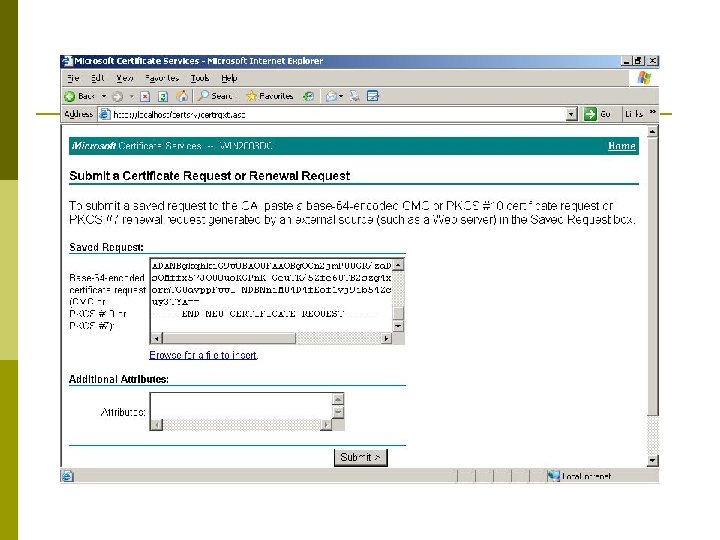The width and height of the screenshot is (720, 540).
Task: Click the Edit page toolbar icon
Action: 373,96
